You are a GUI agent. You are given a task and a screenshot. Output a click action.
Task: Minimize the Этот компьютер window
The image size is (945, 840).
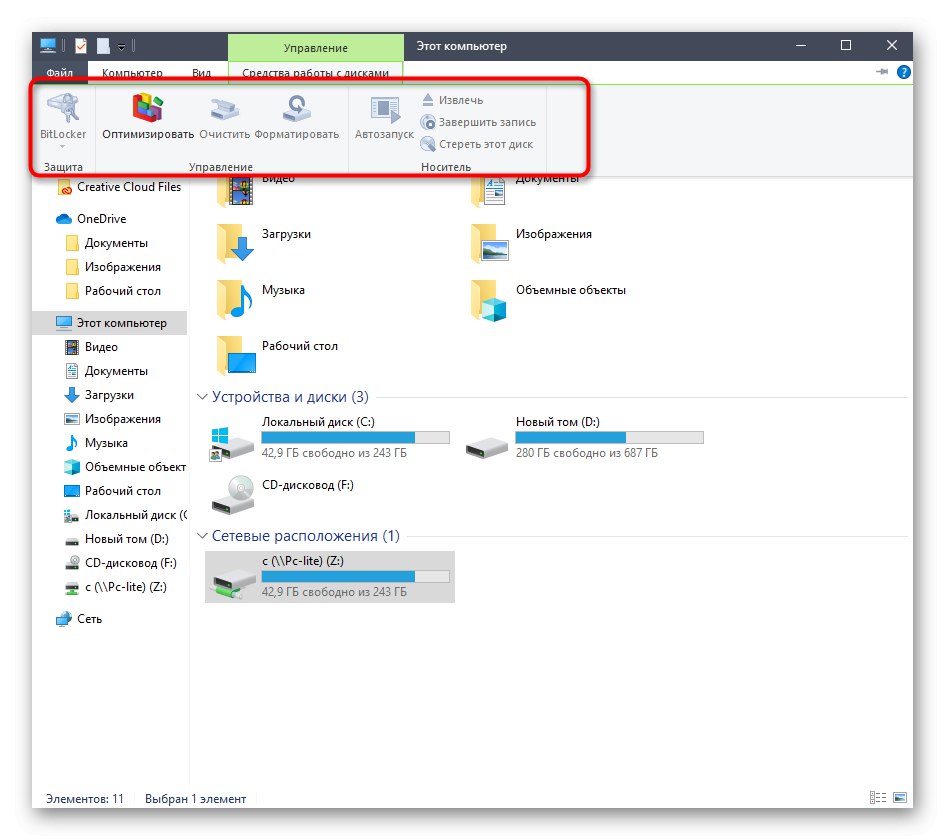(801, 46)
